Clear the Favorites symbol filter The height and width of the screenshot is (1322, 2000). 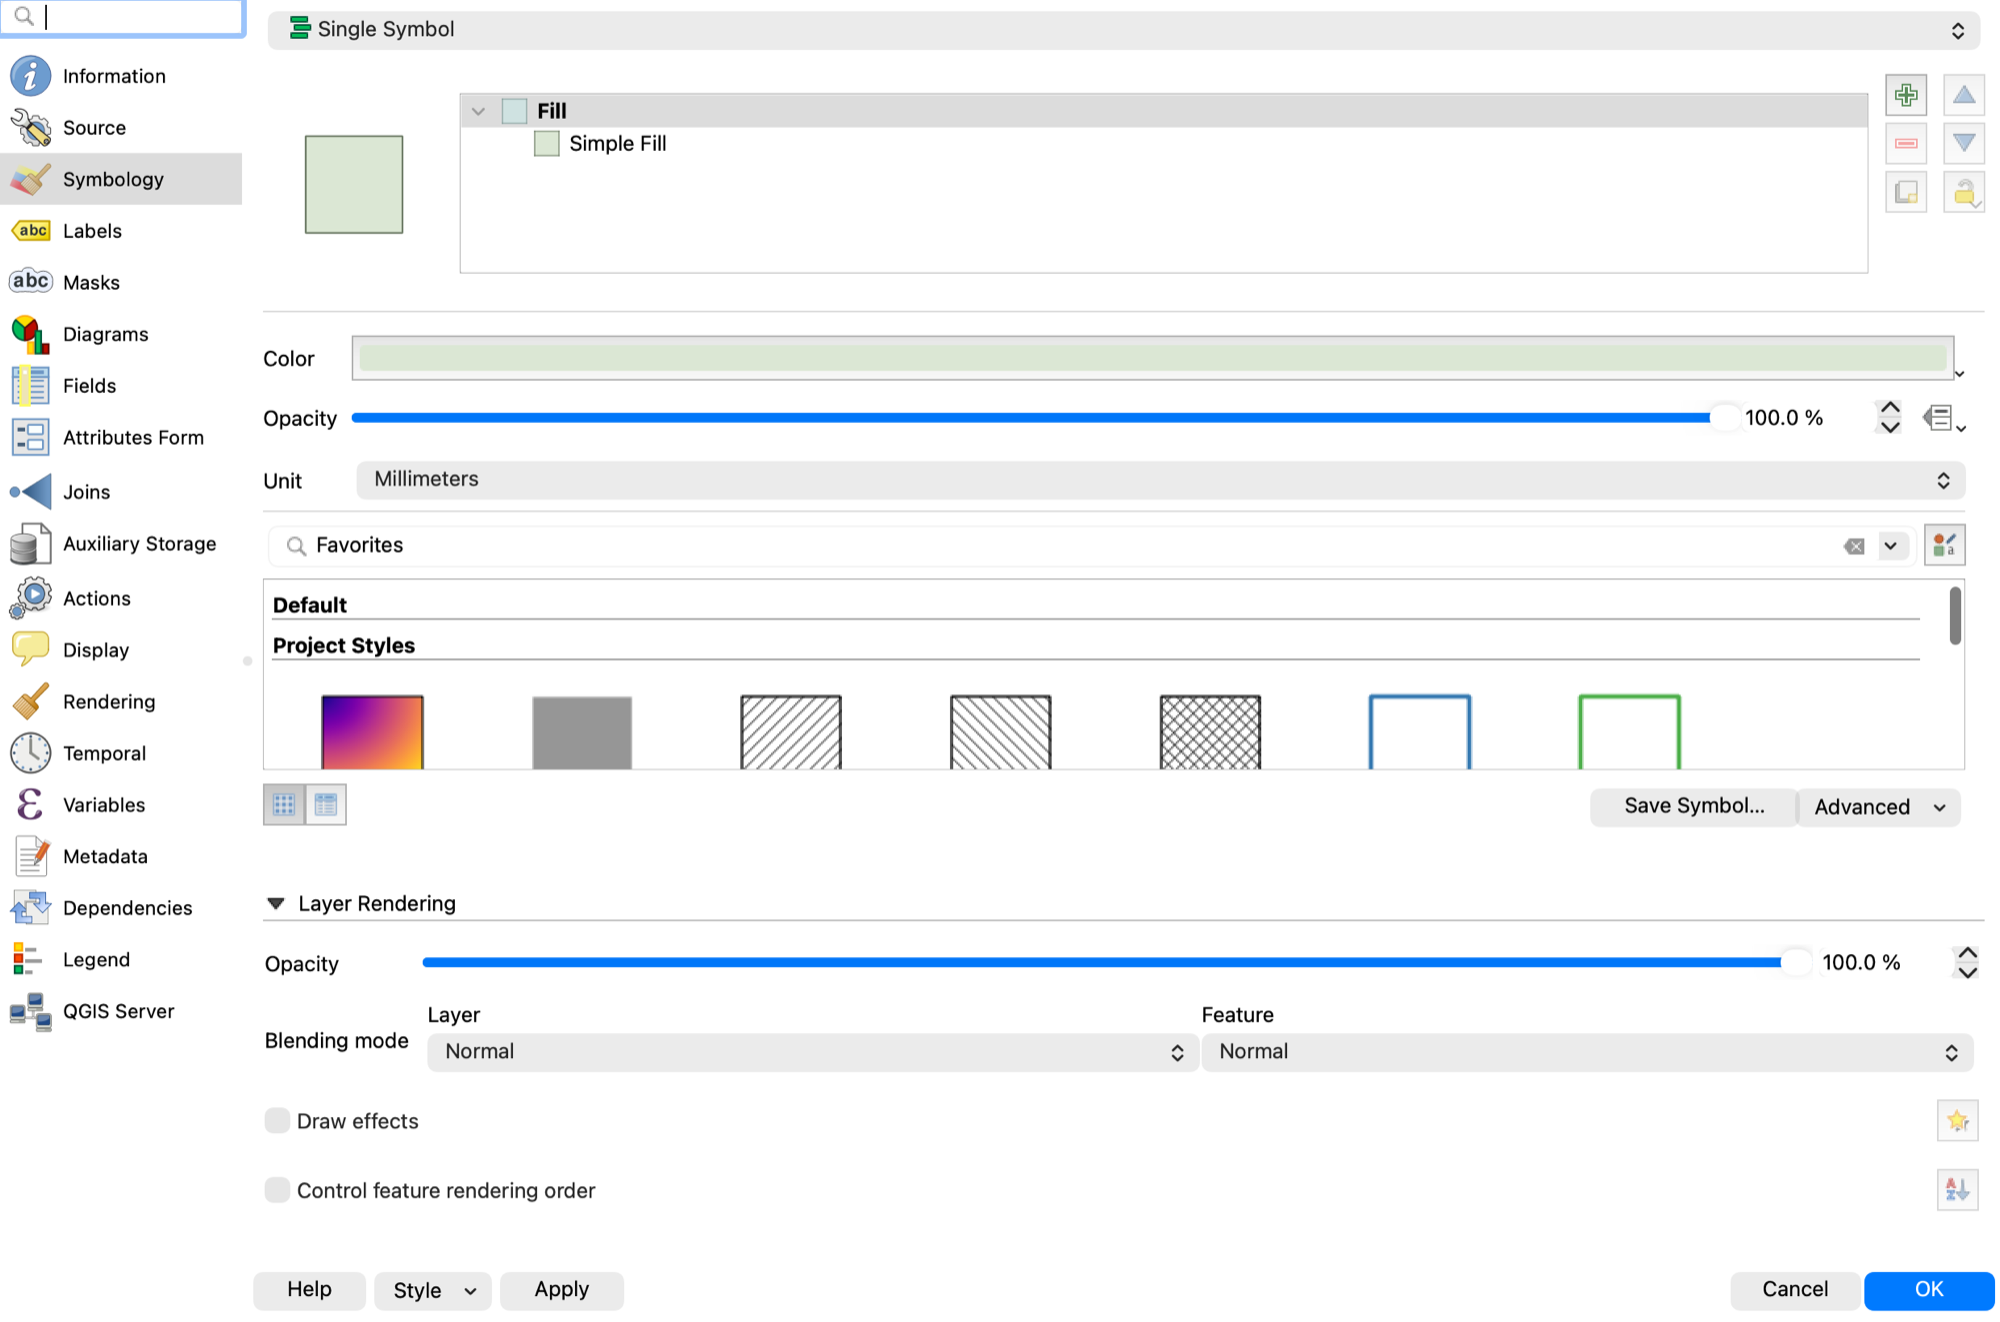point(1854,546)
